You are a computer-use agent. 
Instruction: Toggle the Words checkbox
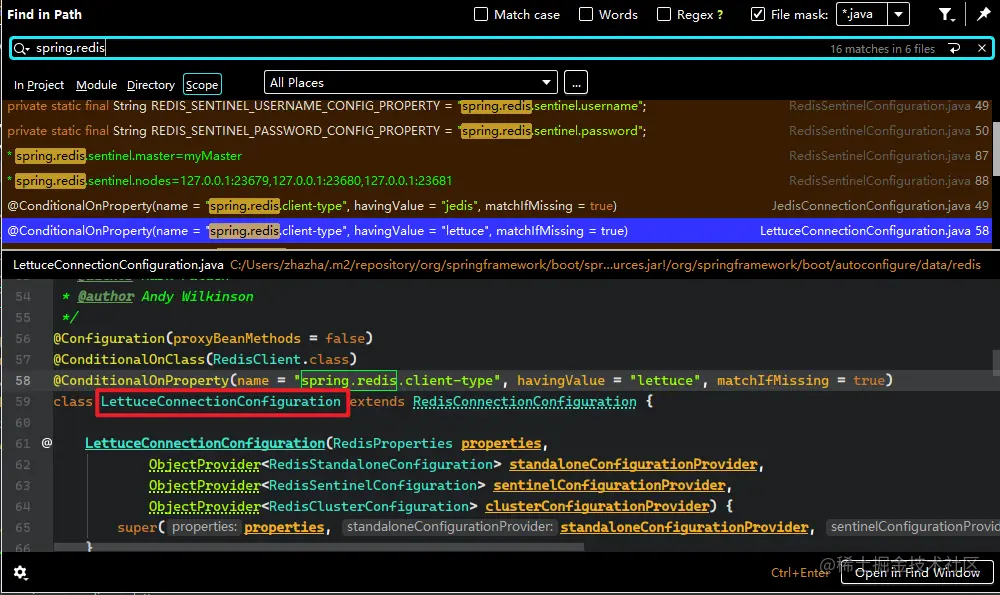585,14
